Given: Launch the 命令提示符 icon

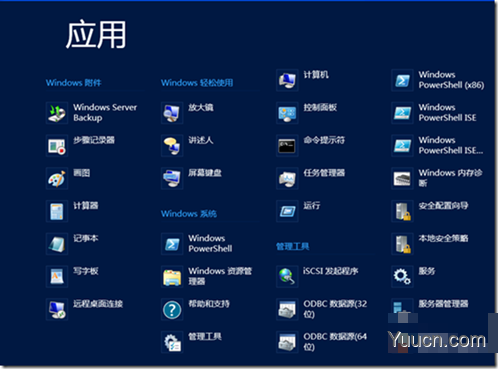Looking at the screenshot, I should click(x=287, y=146).
